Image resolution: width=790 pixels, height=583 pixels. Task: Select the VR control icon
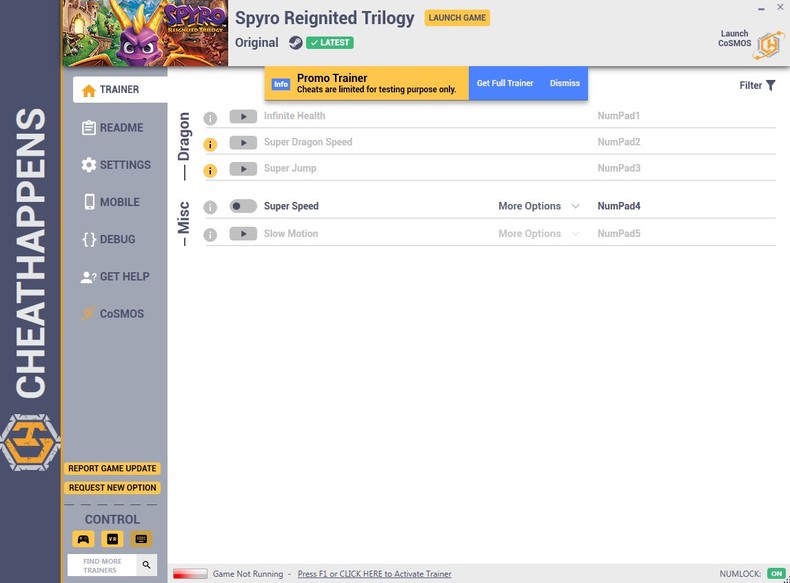tap(112, 539)
